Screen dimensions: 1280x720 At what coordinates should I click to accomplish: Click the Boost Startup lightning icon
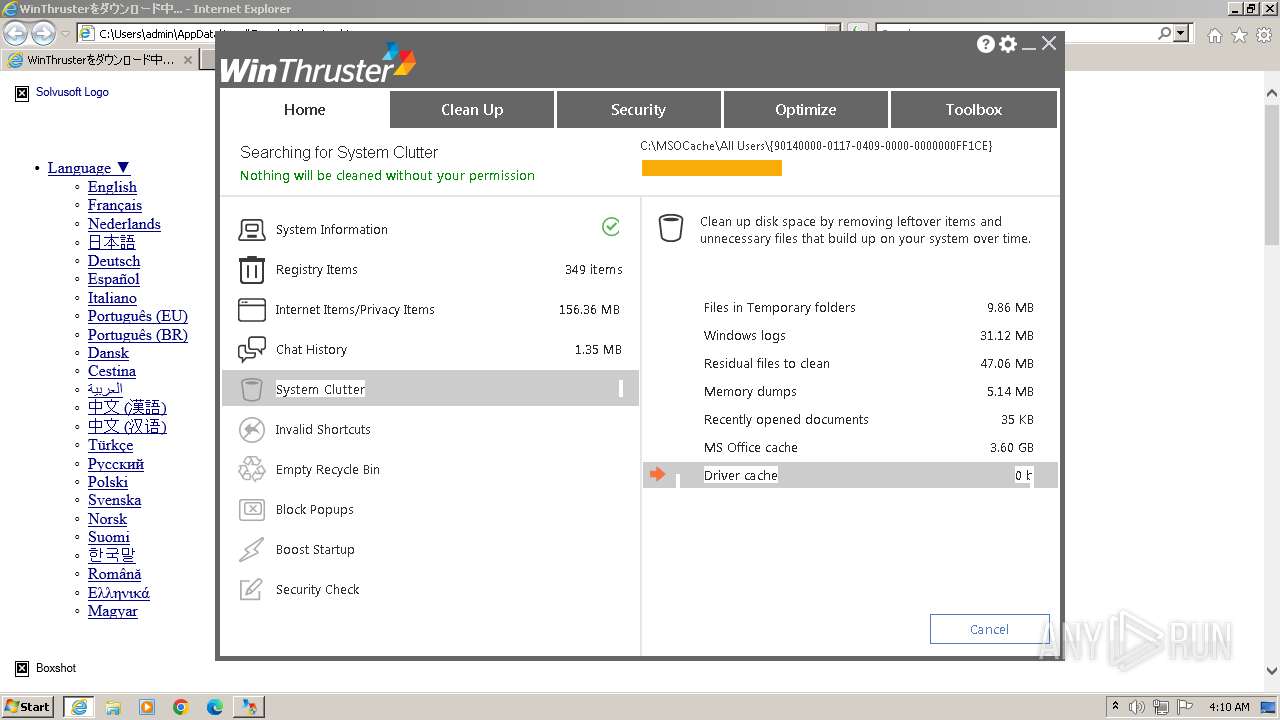click(251, 550)
